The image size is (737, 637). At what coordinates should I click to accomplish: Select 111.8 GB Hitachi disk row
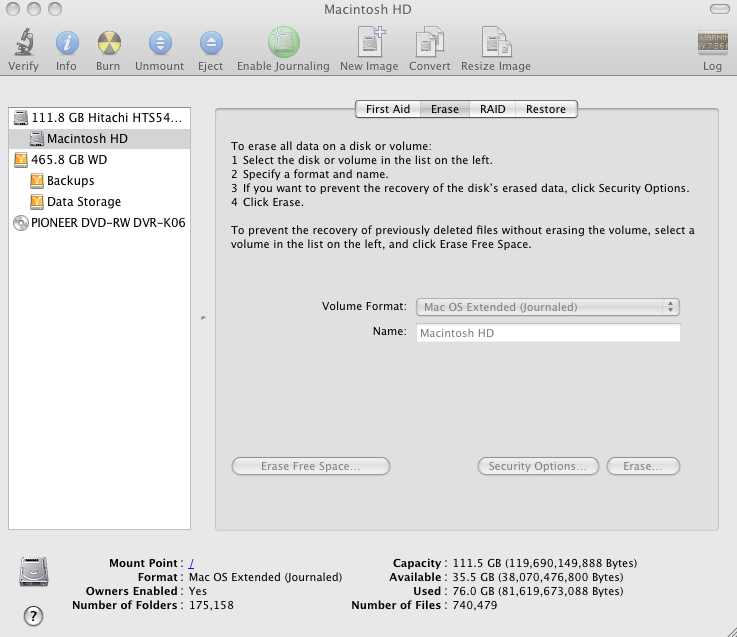pos(100,118)
